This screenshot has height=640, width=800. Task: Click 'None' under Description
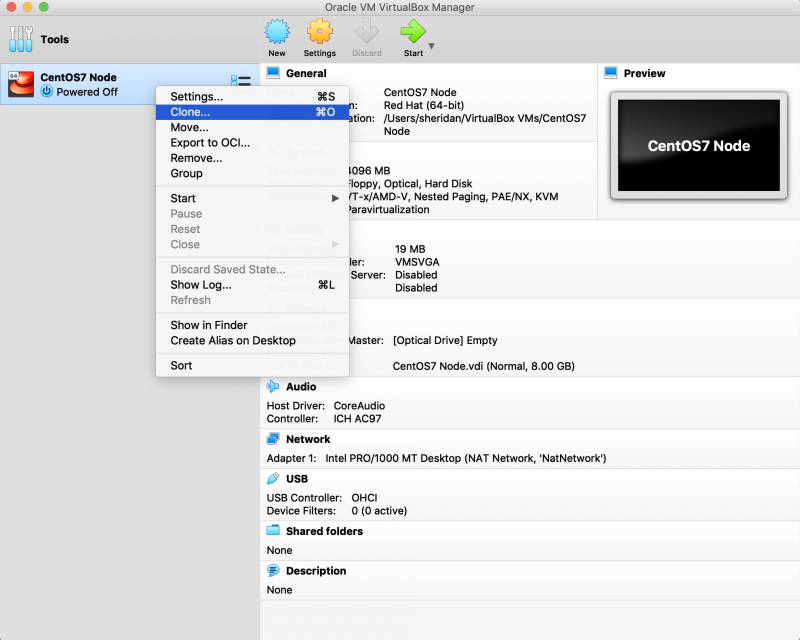click(280, 590)
